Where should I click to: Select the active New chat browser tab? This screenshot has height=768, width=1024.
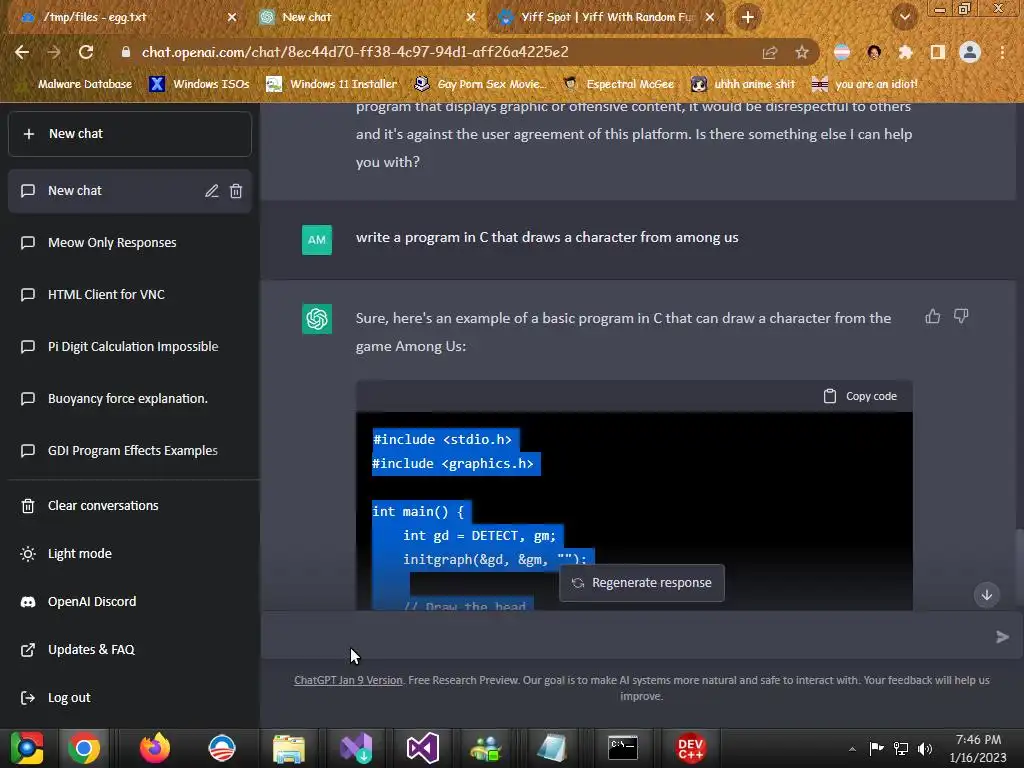(366, 17)
